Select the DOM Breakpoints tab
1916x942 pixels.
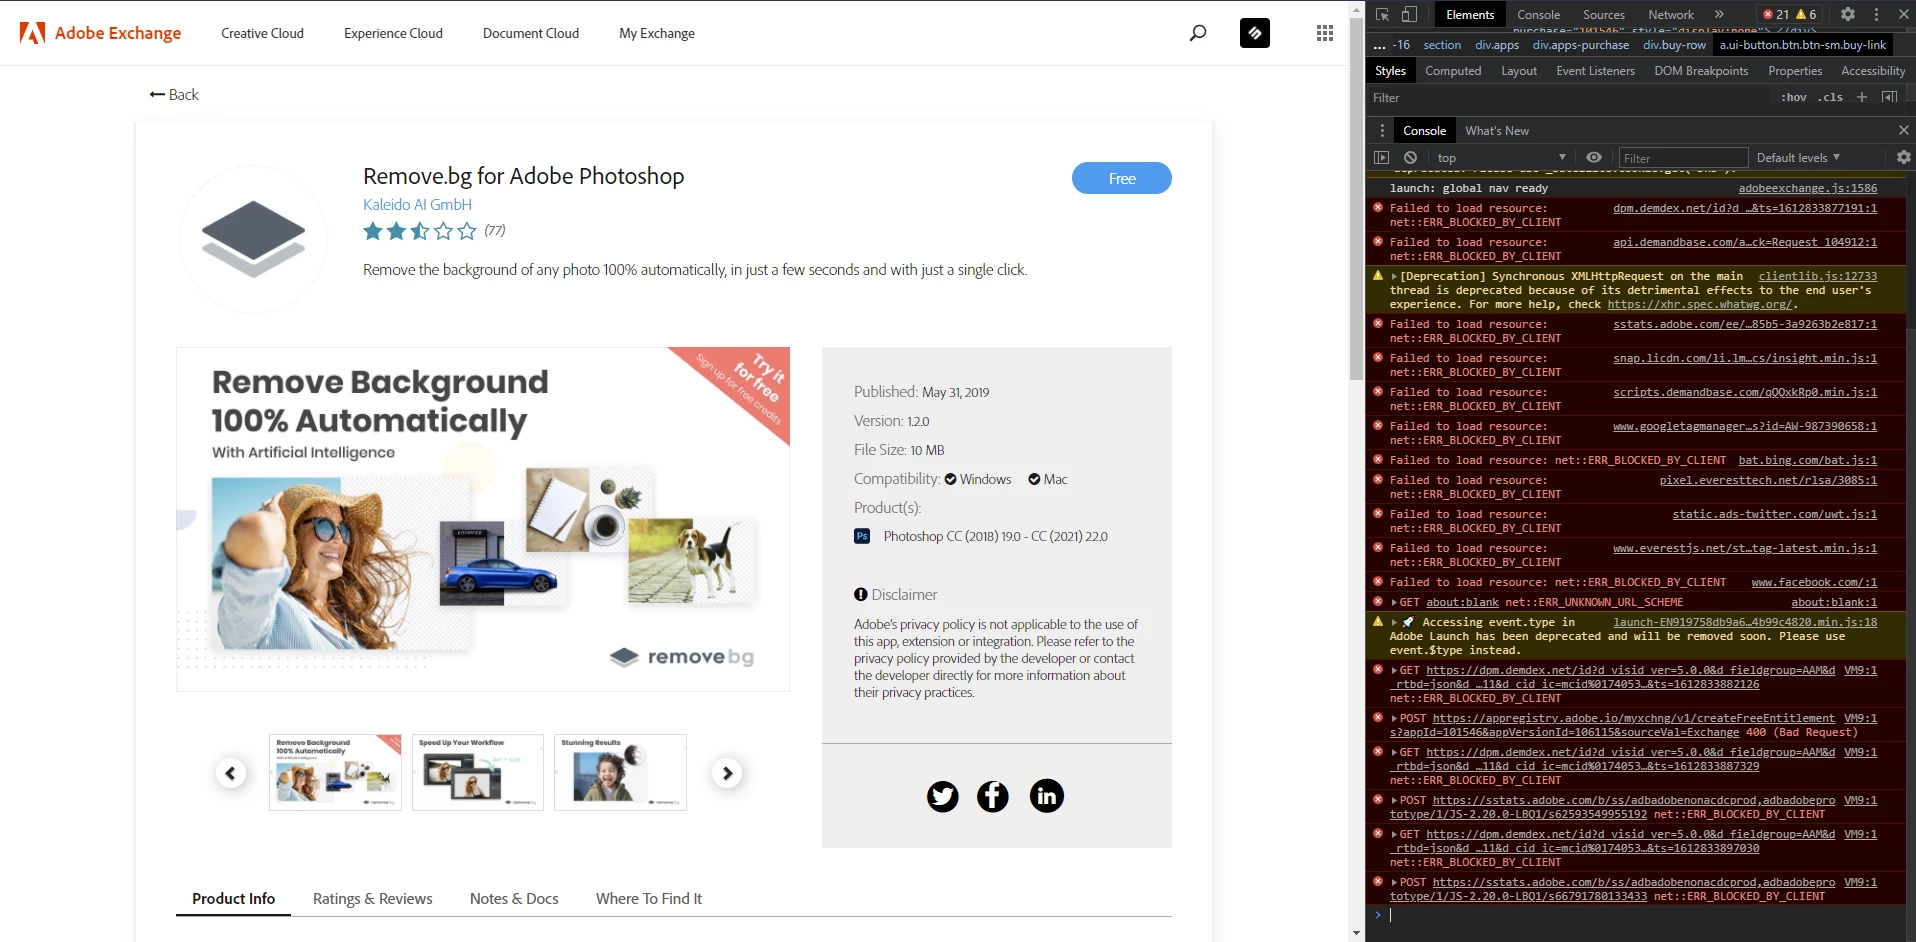1701,71
